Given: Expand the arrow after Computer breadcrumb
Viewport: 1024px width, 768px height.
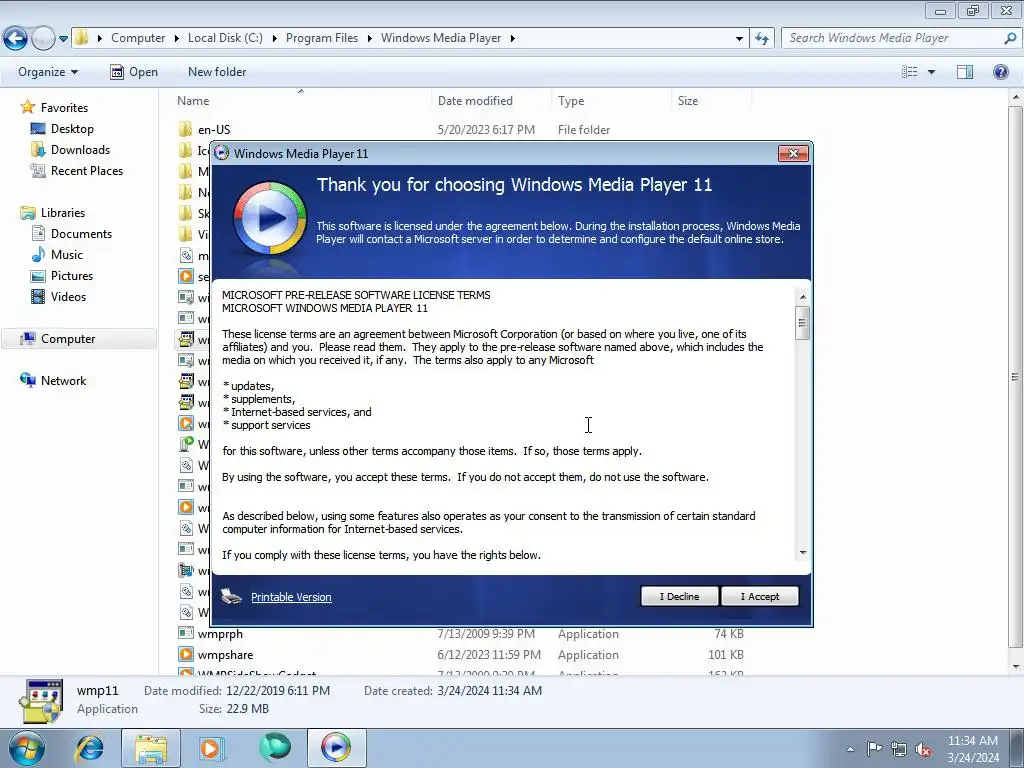Looking at the screenshot, I should [x=176, y=39].
